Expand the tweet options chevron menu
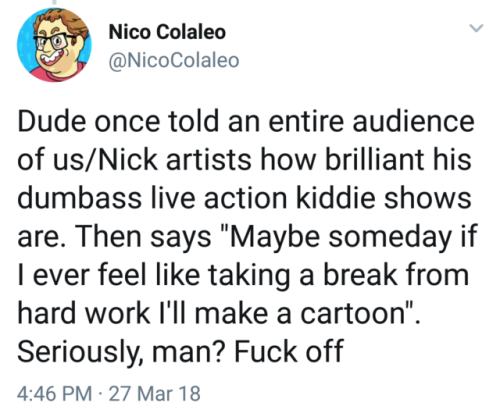 tap(476, 28)
